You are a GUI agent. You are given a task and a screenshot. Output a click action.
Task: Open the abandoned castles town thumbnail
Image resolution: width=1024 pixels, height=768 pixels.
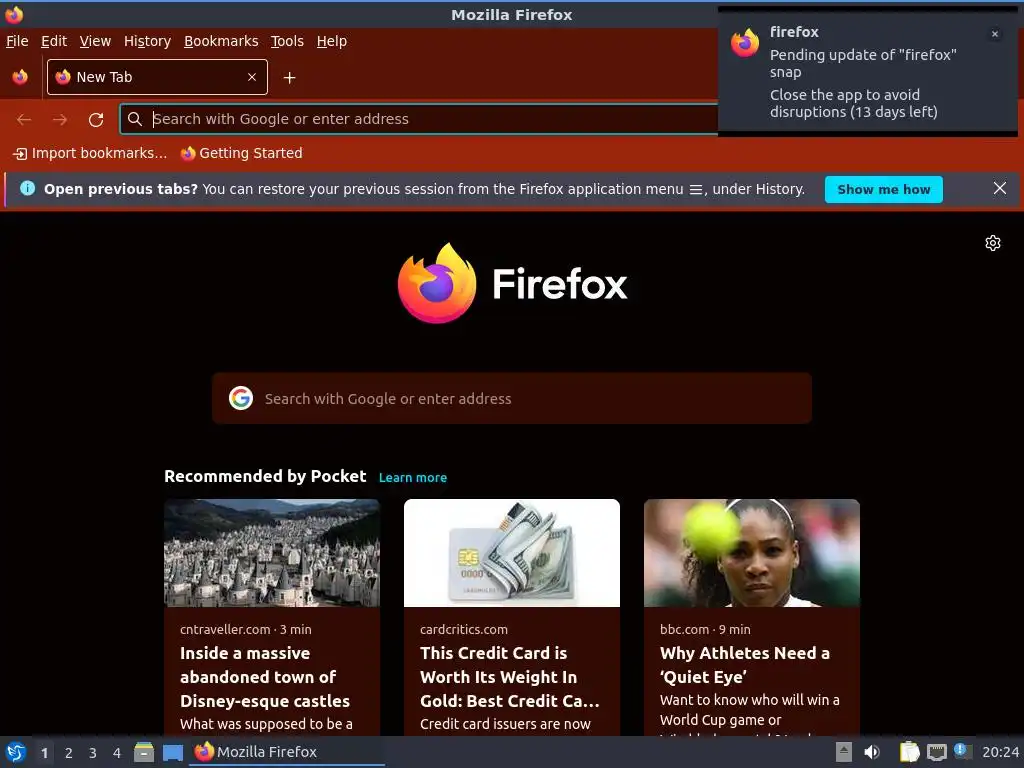[272, 553]
